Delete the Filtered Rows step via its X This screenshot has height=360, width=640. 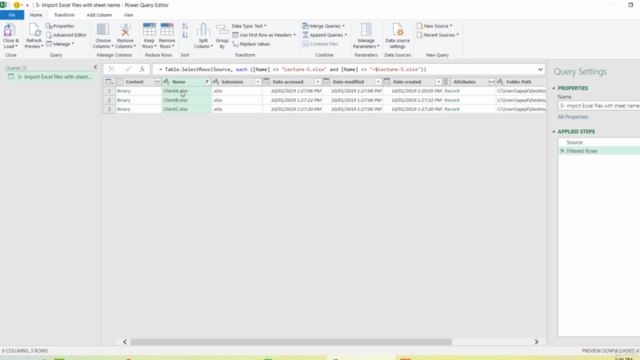[x=562, y=151]
